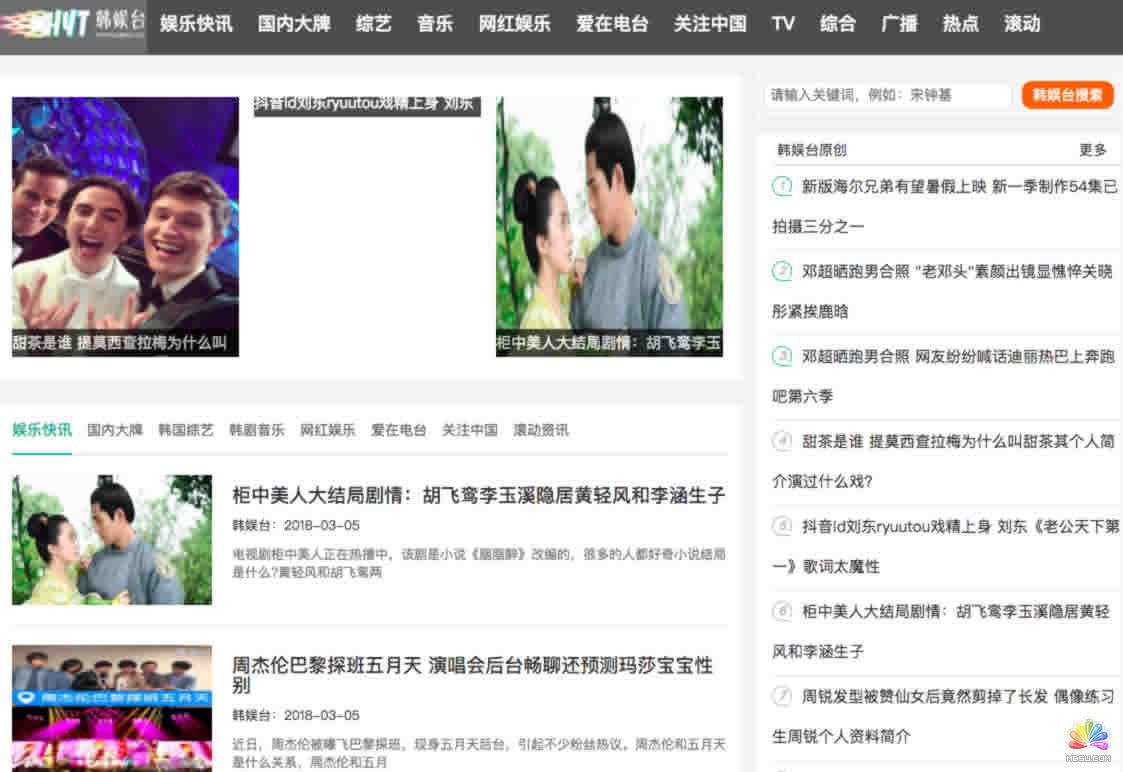Click the number 5 ranking icon
1123x772 pixels.
783,526
